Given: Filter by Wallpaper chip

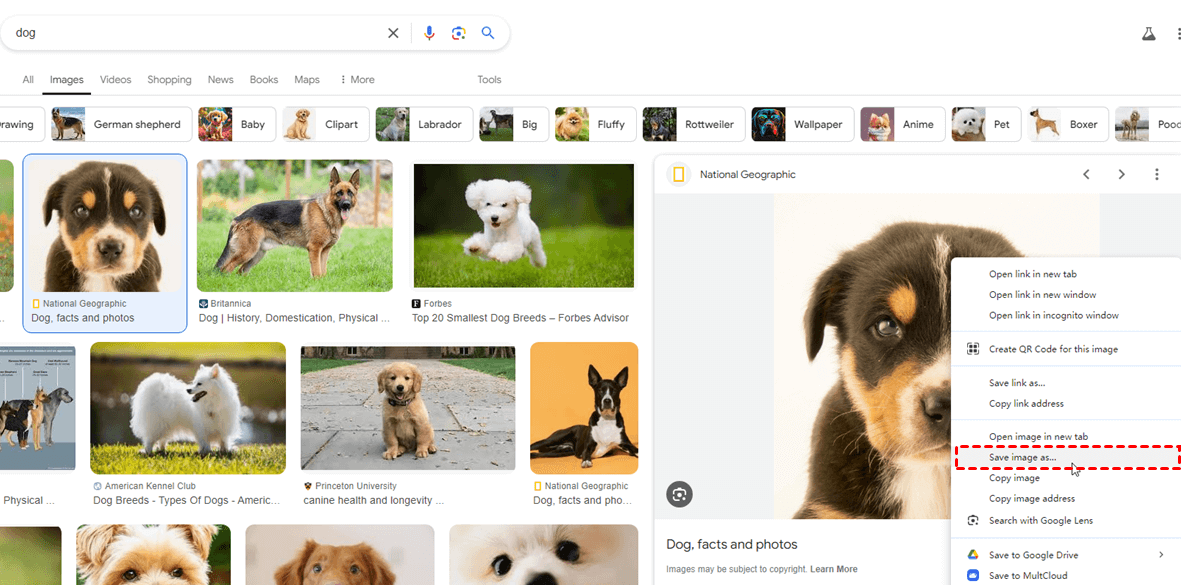Looking at the screenshot, I should point(803,124).
